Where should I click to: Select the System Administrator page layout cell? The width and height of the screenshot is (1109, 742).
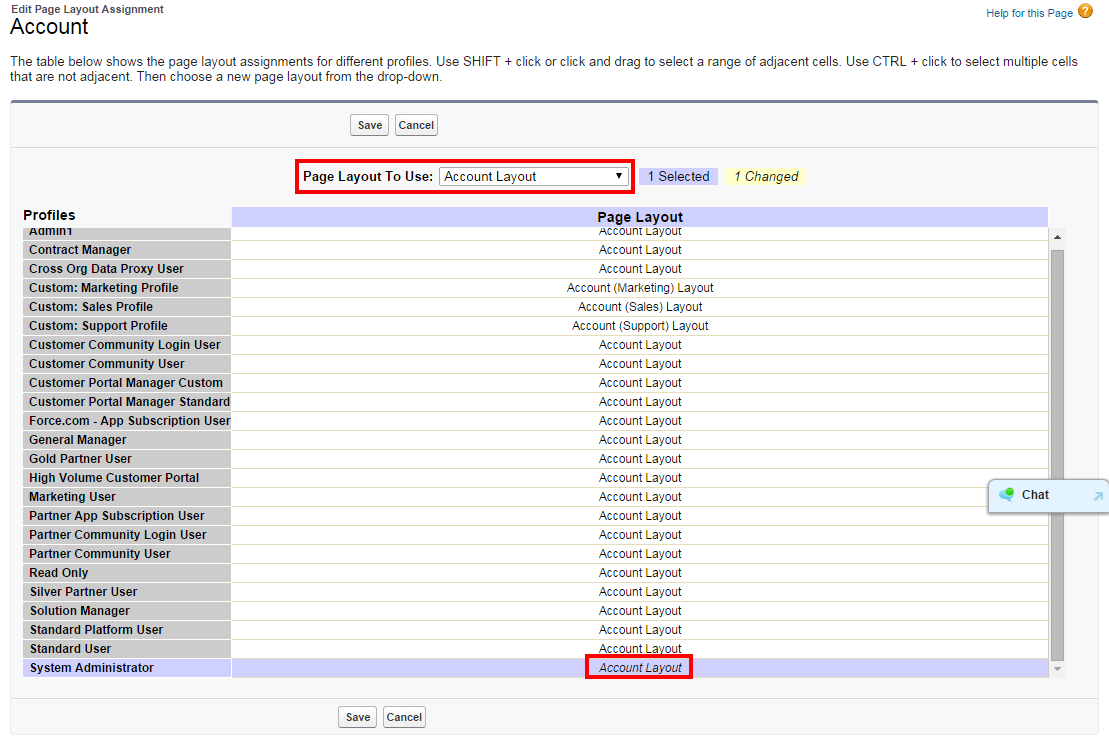pos(640,668)
